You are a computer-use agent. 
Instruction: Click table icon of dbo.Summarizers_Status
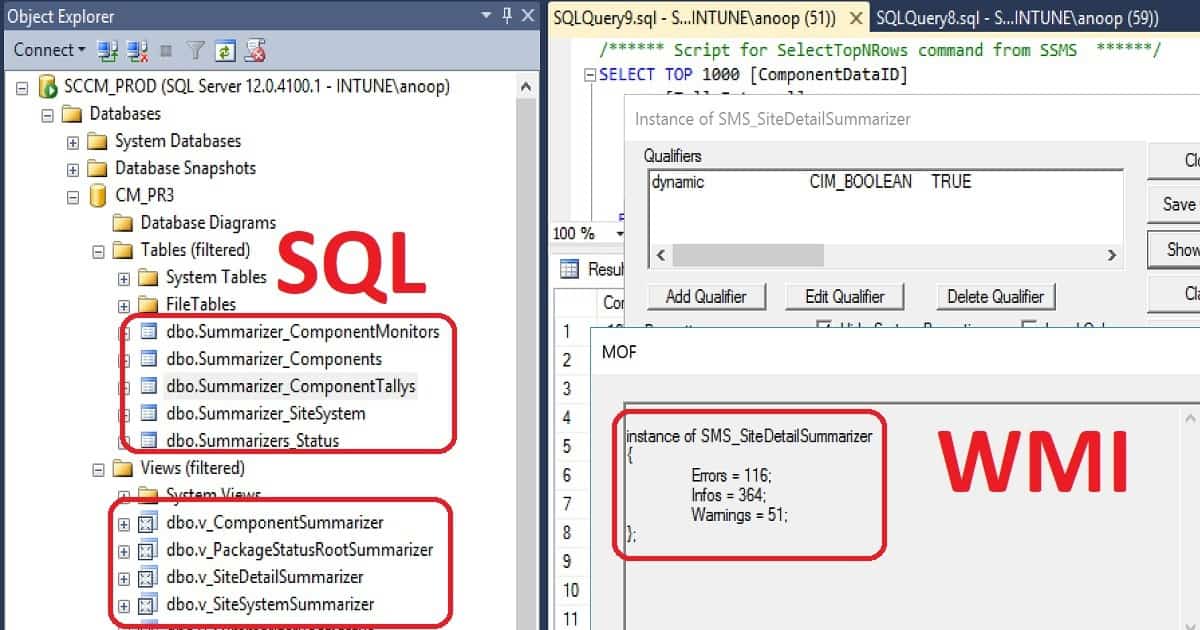pos(149,440)
